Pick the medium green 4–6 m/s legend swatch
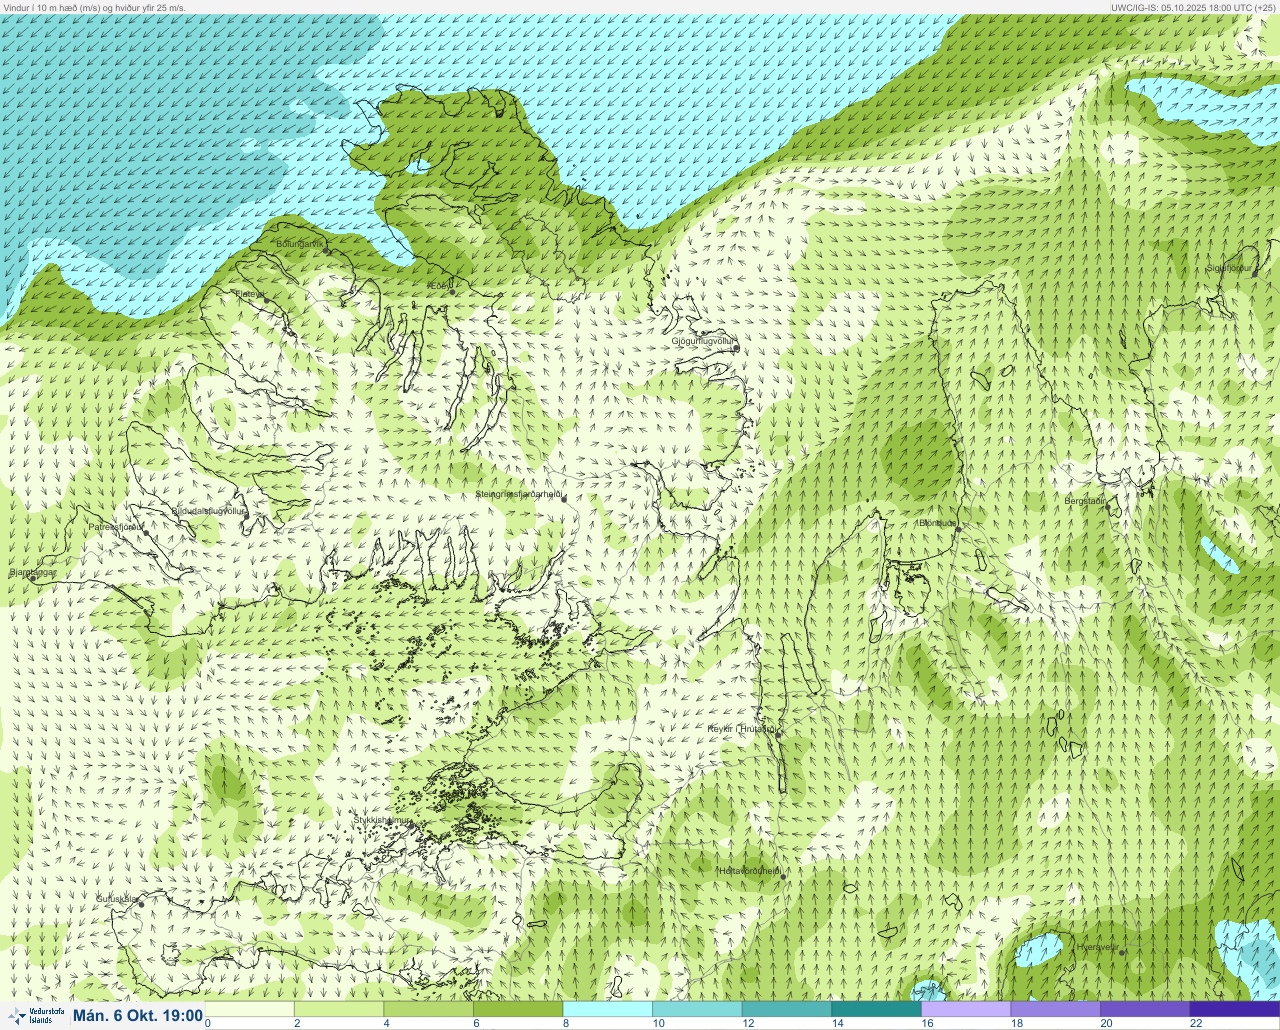This screenshot has height=1030, width=1280. click(x=429, y=1009)
